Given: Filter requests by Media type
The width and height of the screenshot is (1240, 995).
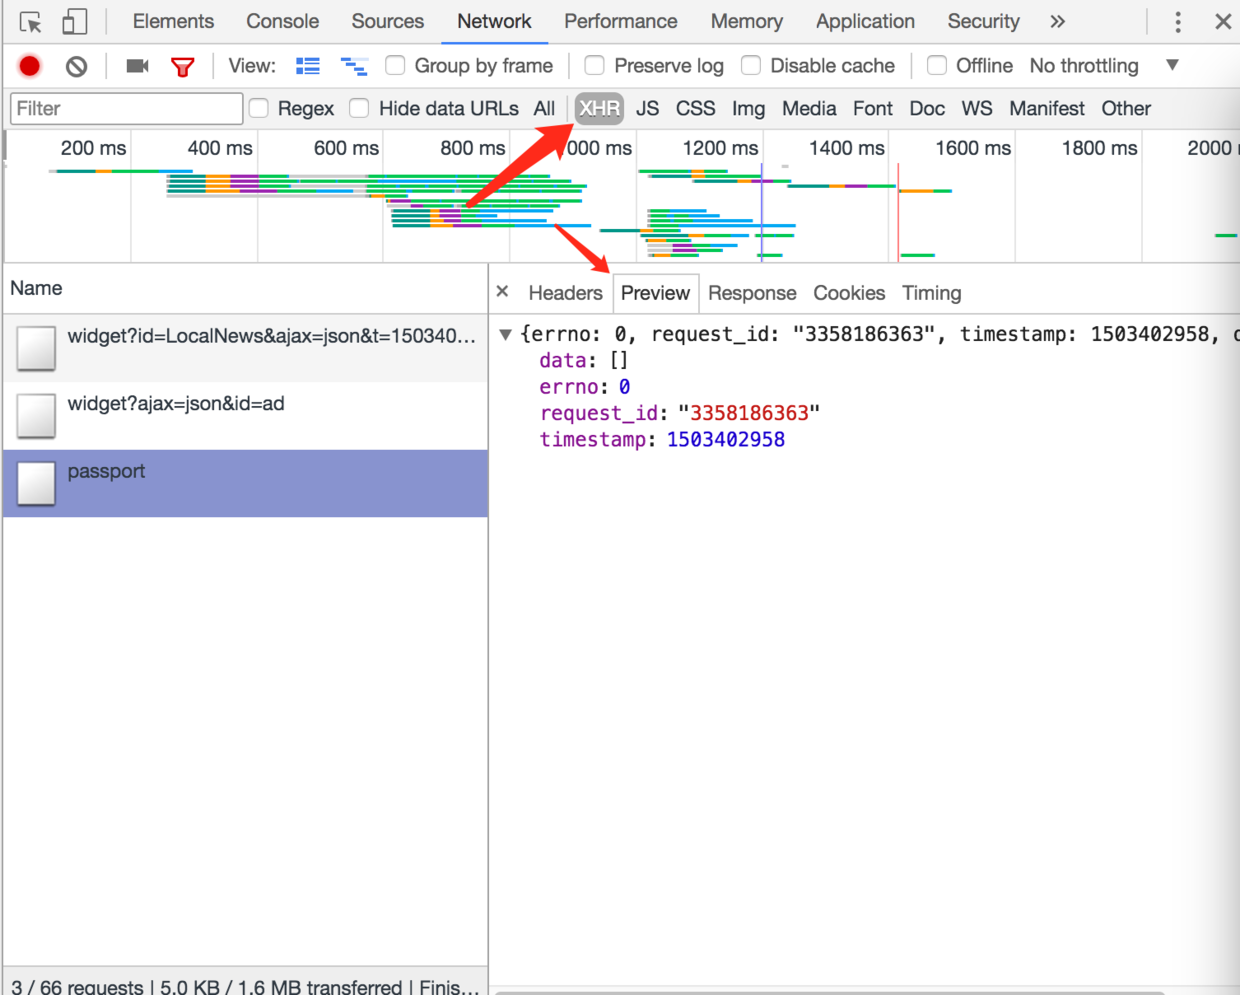Looking at the screenshot, I should click(809, 108).
